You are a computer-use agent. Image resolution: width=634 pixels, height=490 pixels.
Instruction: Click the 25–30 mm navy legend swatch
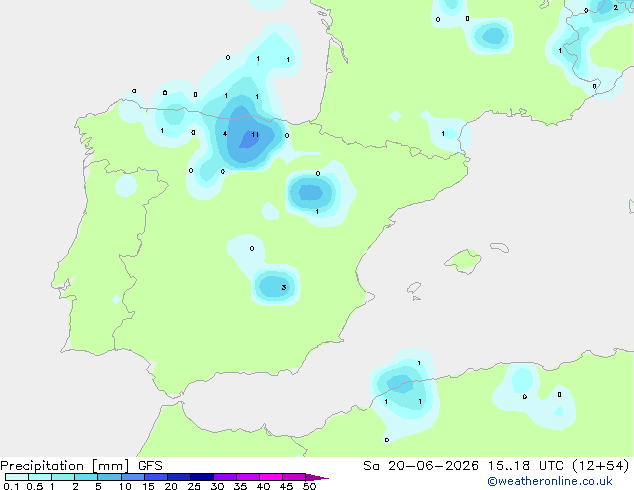(x=202, y=477)
